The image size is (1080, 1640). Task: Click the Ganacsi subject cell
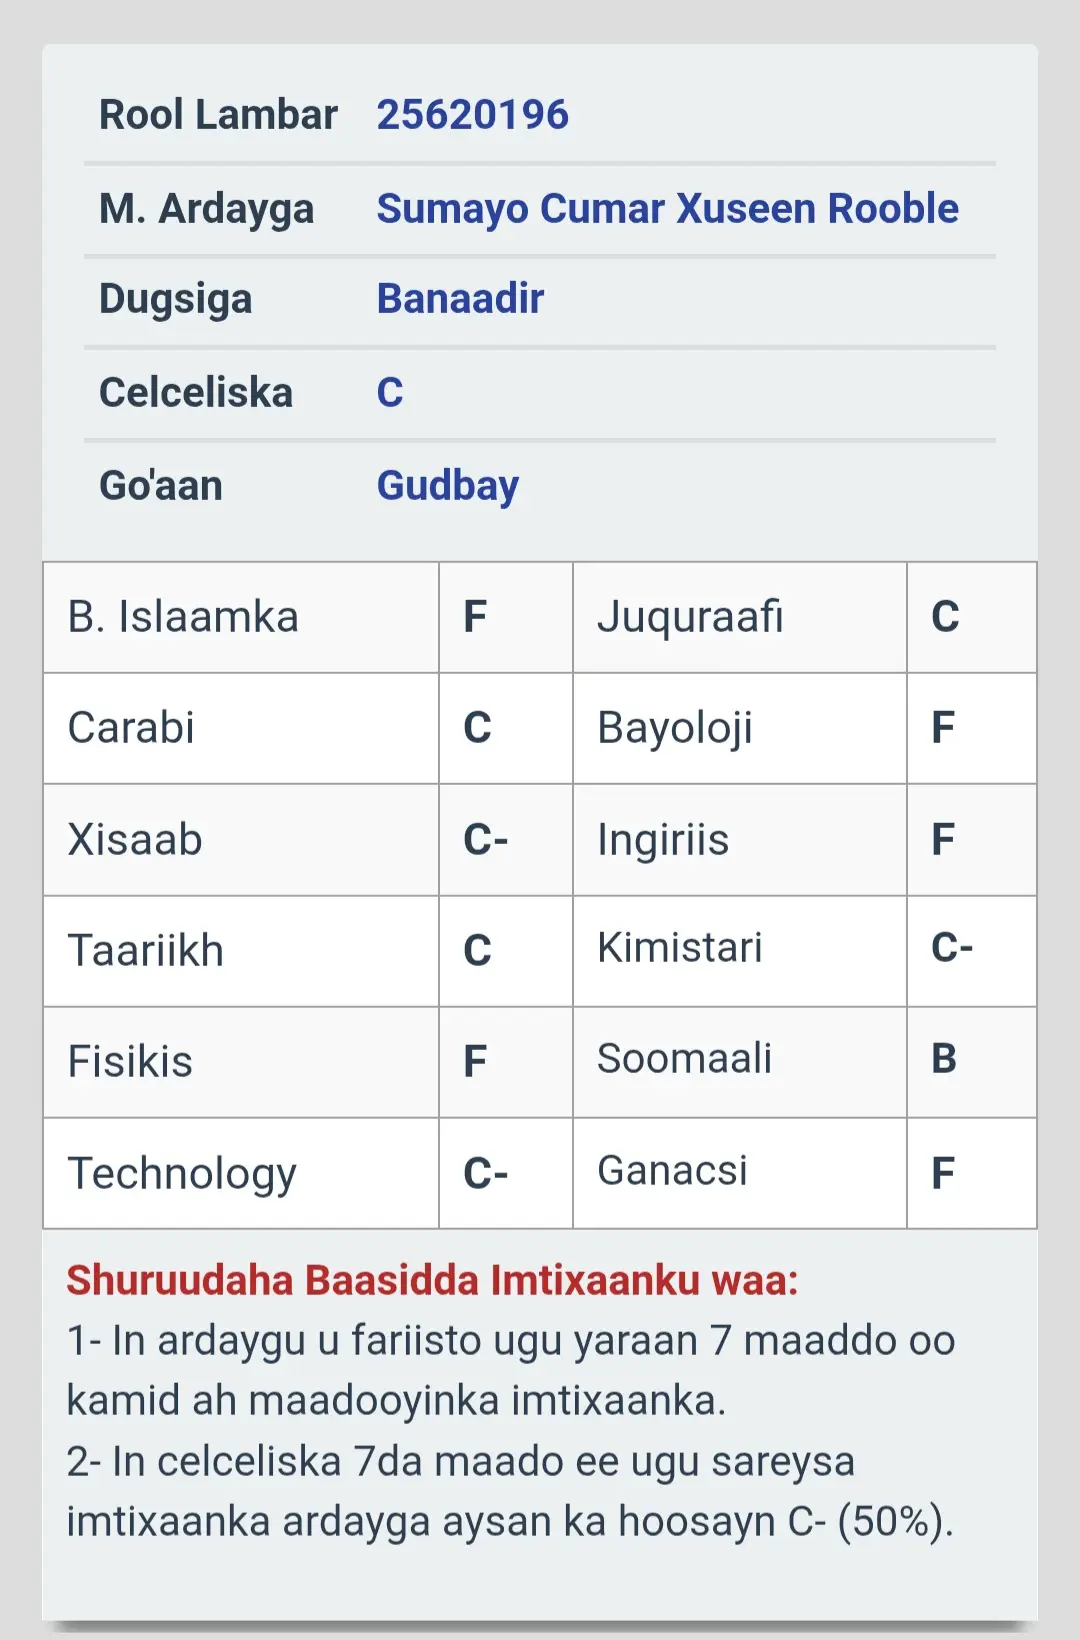[x=740, y=1173]
